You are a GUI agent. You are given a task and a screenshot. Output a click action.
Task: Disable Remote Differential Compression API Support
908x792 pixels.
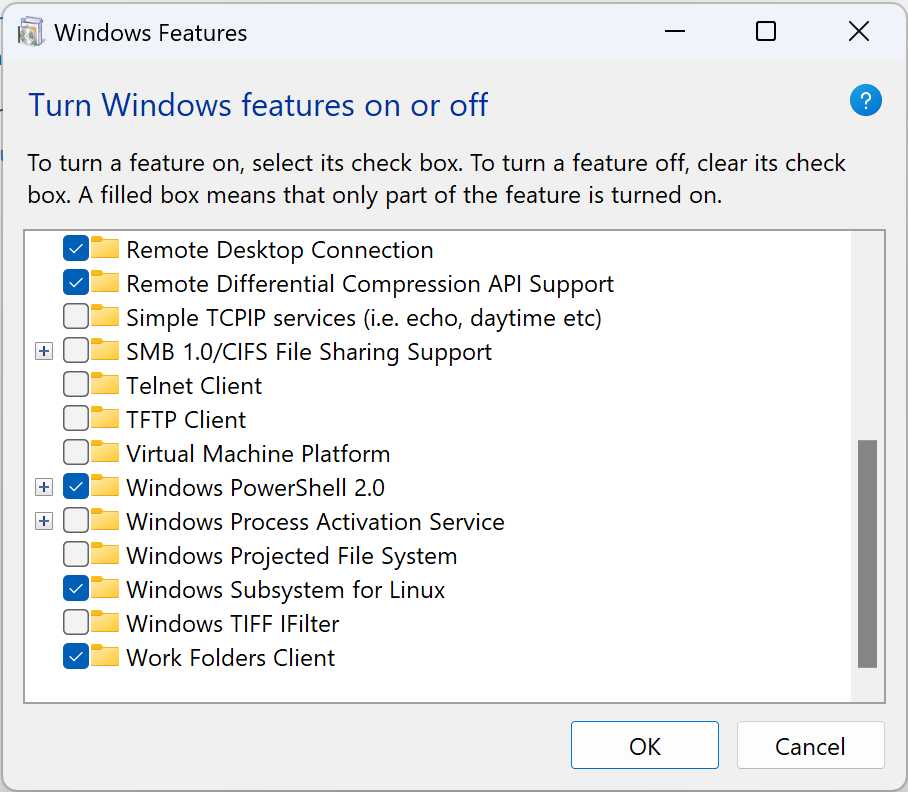click(74, 283)
